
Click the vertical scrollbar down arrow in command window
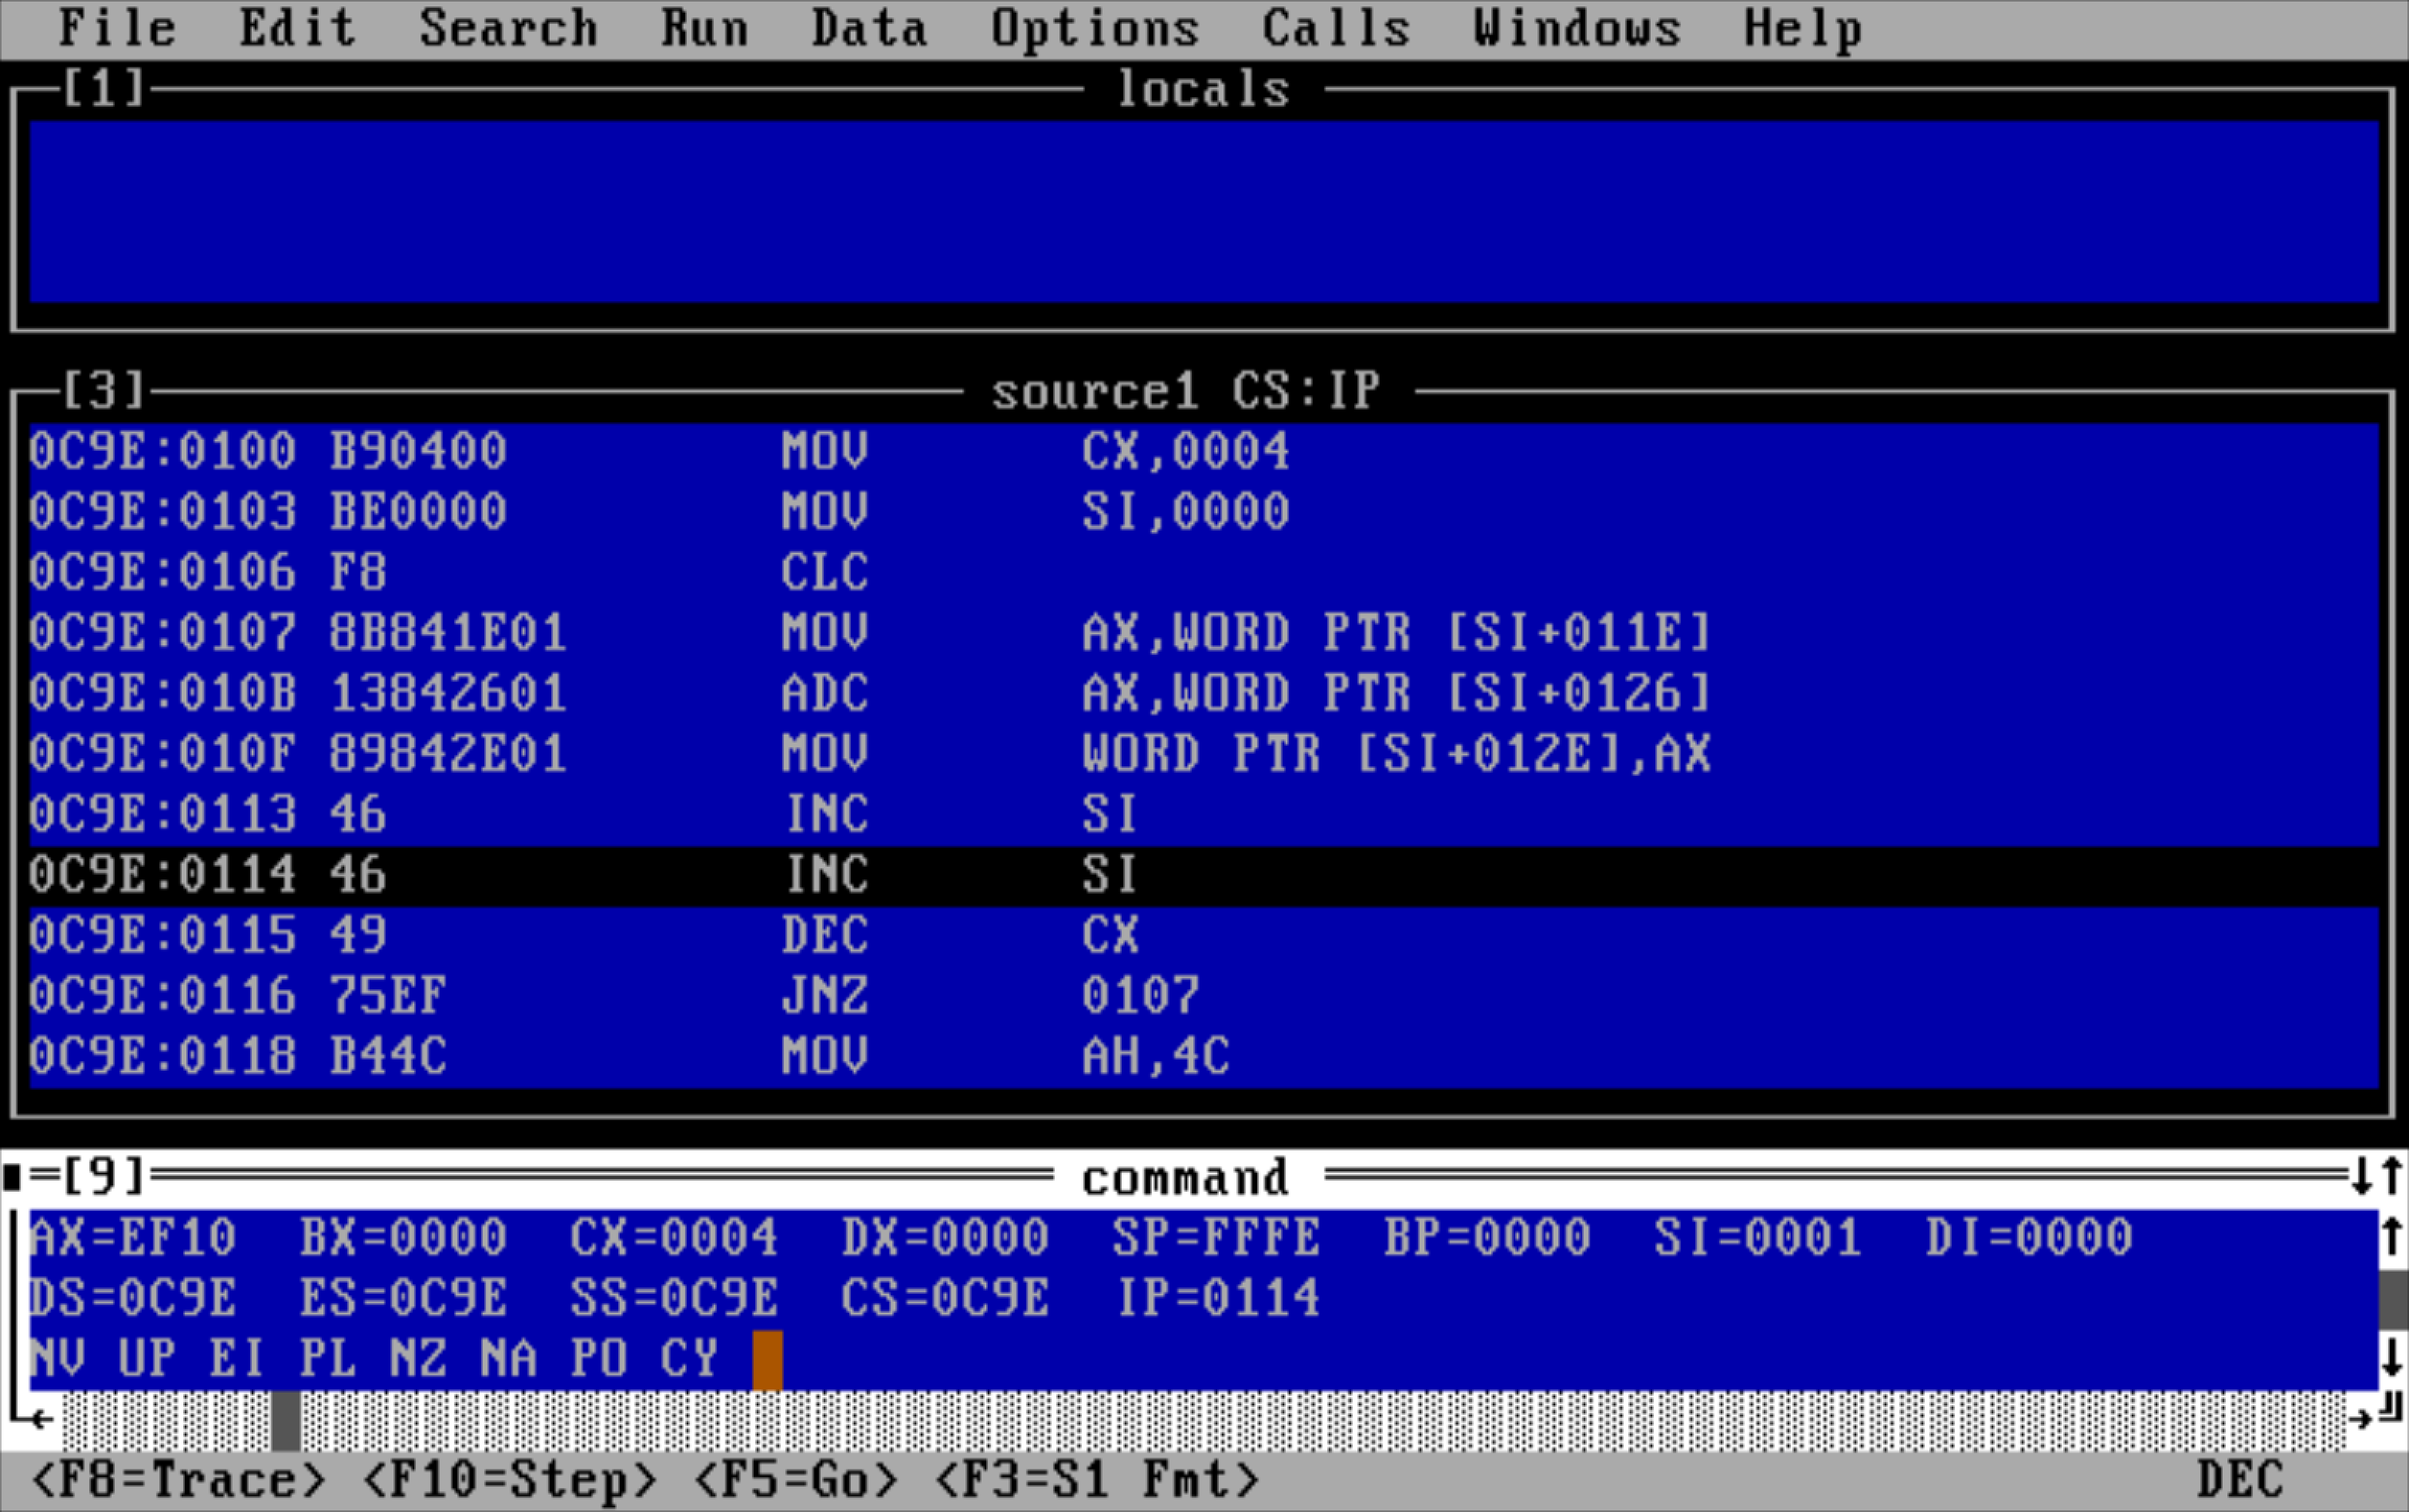point(2392,1358)
